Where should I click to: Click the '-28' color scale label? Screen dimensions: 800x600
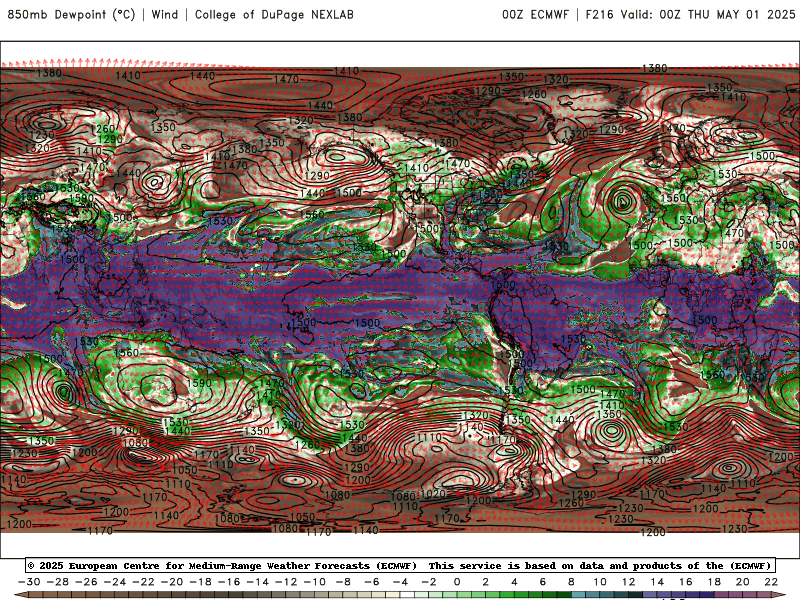tap(58, 582)
